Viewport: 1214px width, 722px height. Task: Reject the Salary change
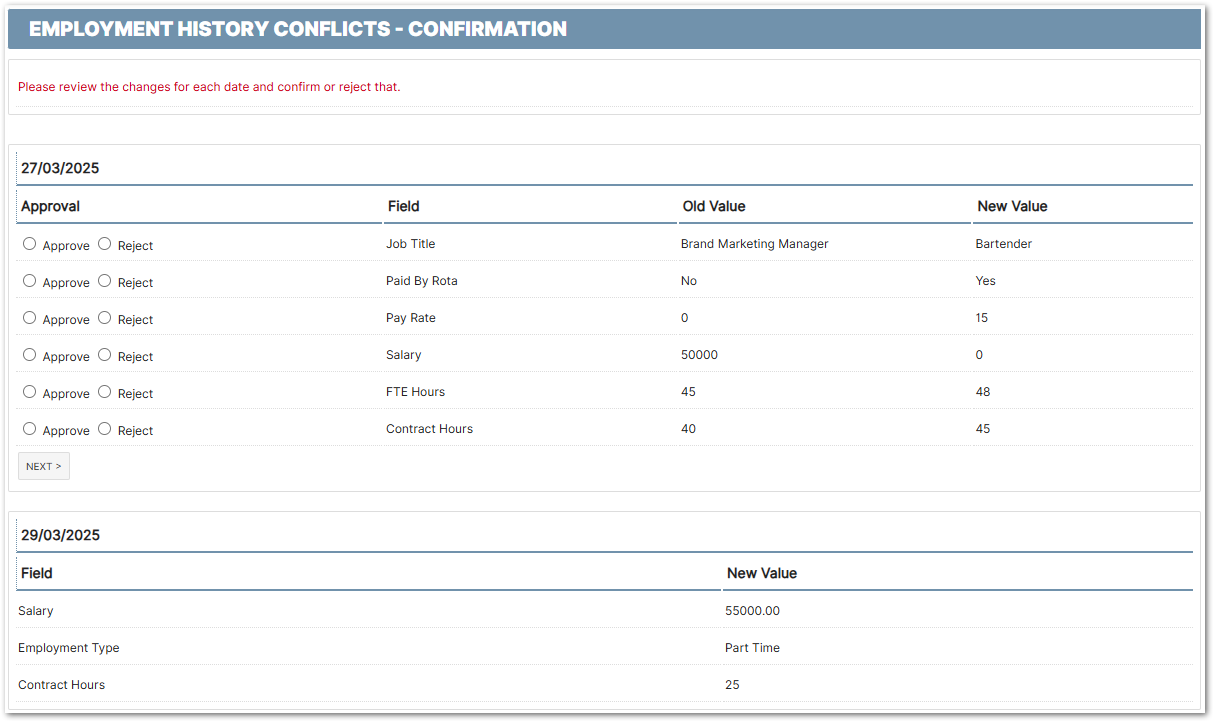pyautogui.click(x=105, y=355)
